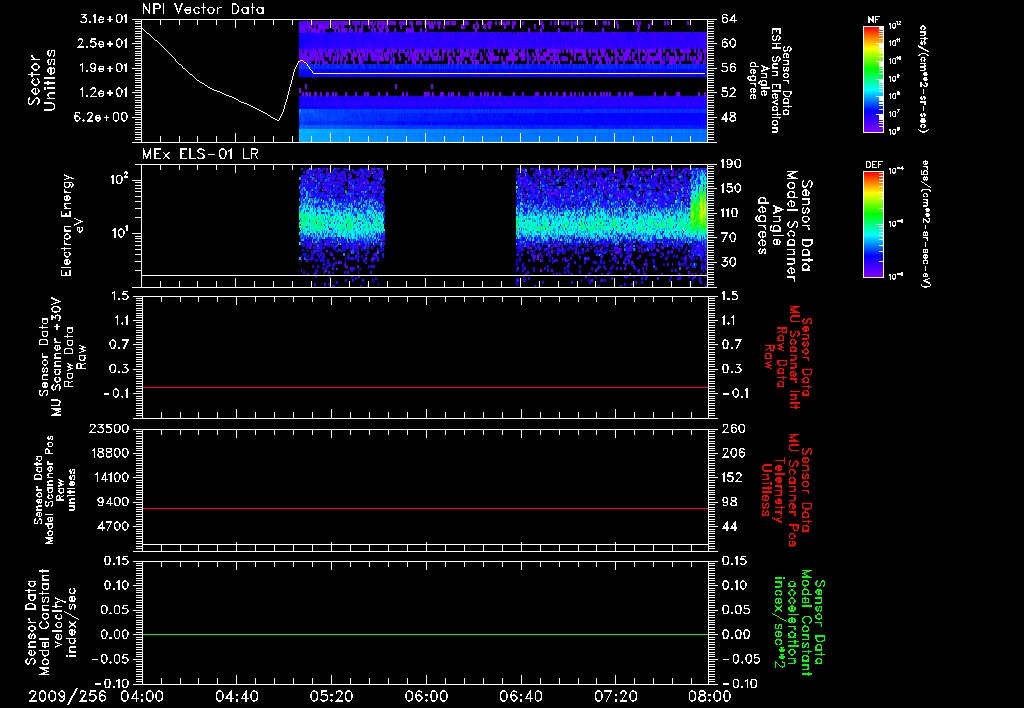Click the '05:20' time axis label
This screenshot has width=1024, height=708.
pyautogui.click(x=332, y=696)
